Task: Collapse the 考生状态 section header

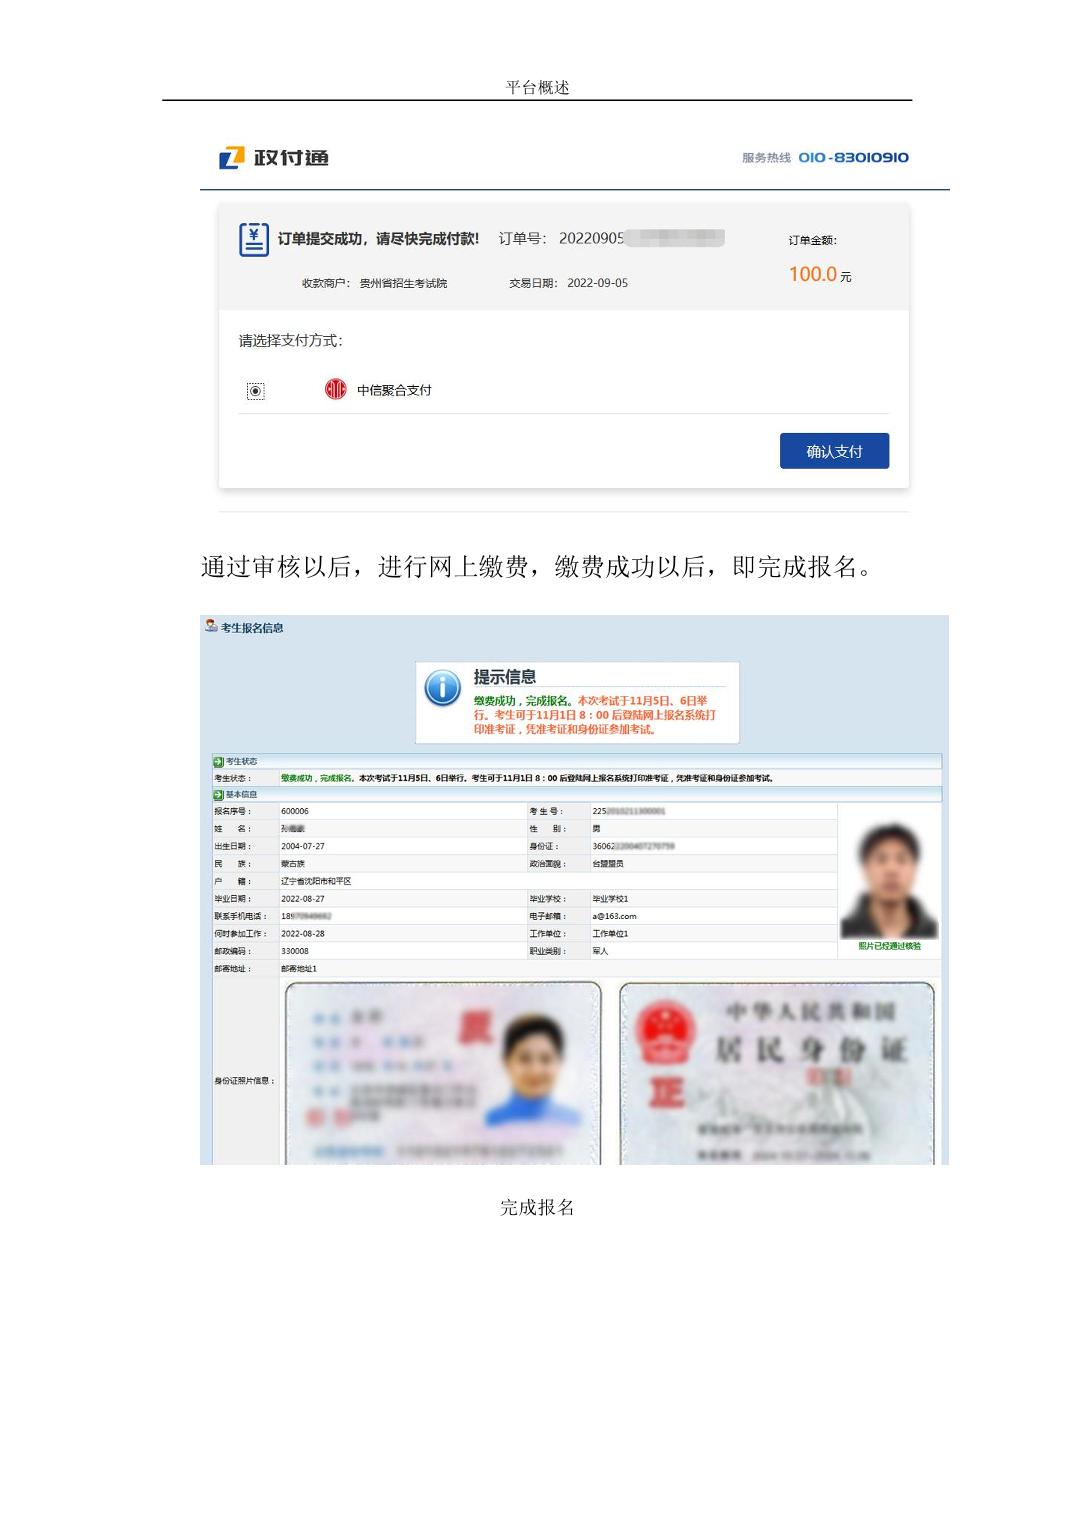Action: (242, 762)
